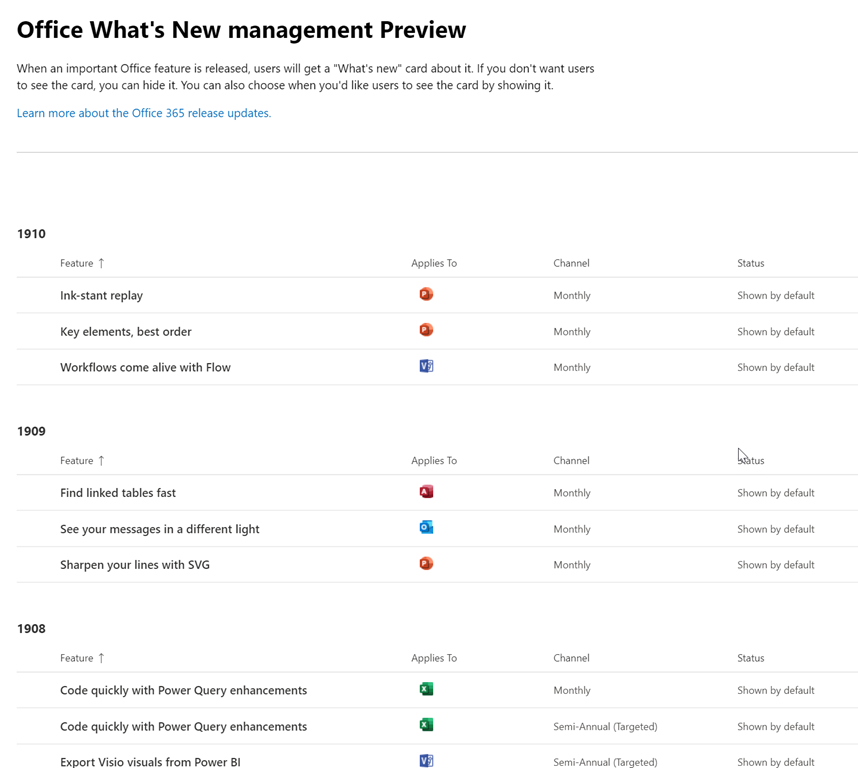Click the Excel icon for Find linked tables fast
This screenshot has height=768, width=858.
pyautogui.click(x=426, y=491)
